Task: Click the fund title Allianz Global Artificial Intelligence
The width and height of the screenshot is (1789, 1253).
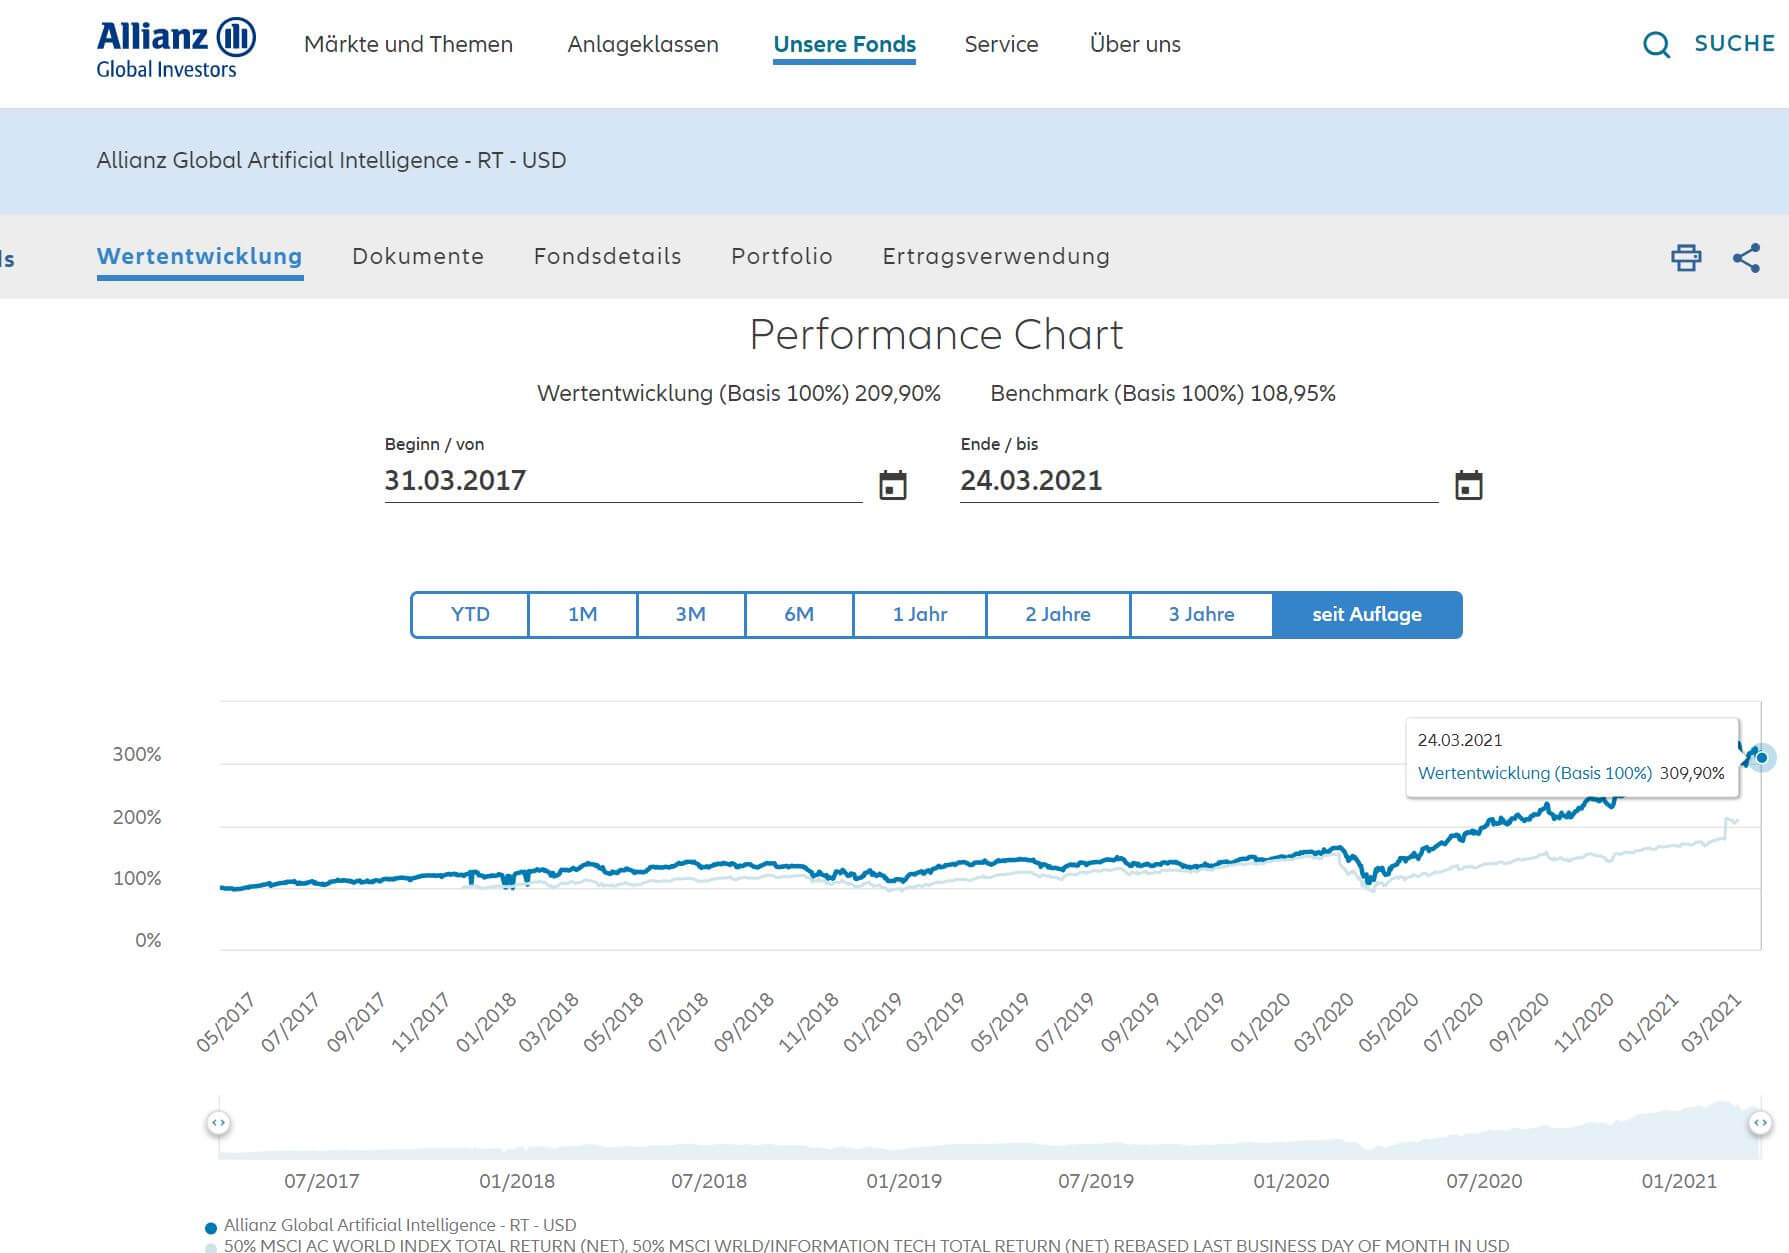Action: pos(331,160)
